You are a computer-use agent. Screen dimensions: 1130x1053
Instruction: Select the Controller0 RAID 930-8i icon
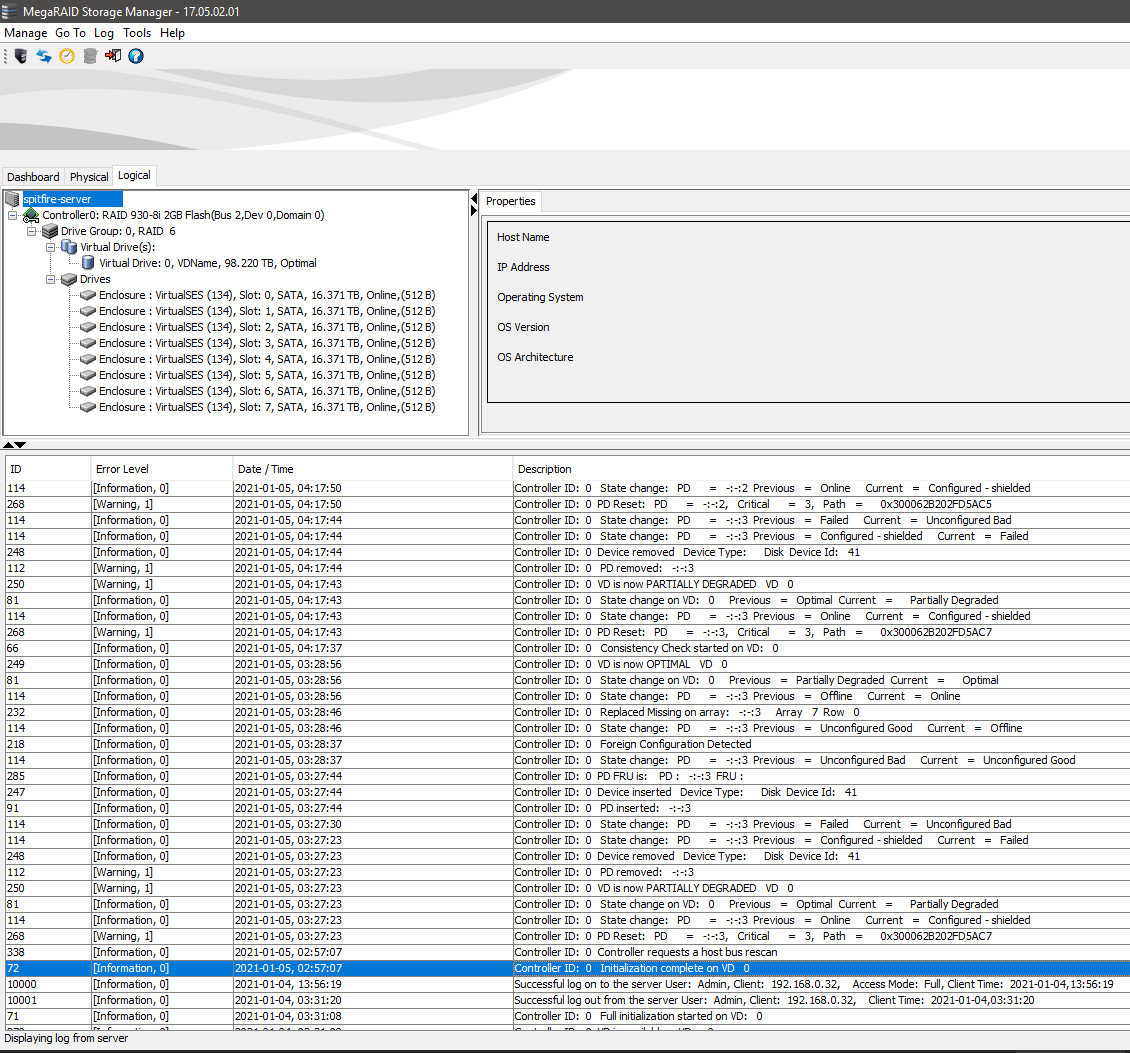click(x=31, y=215)
